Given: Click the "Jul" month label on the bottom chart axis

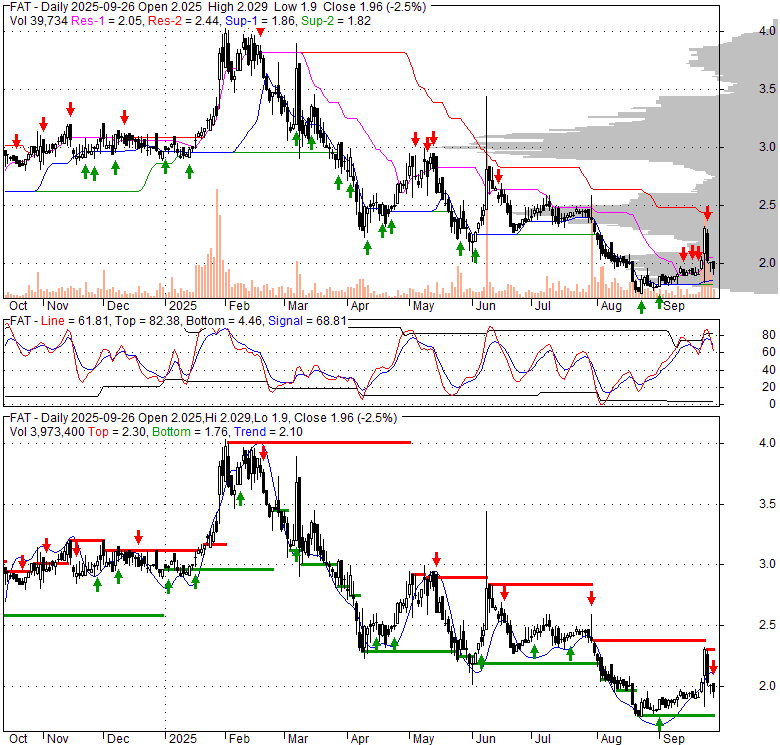Looking at the screenshot, I should point(543,739).
